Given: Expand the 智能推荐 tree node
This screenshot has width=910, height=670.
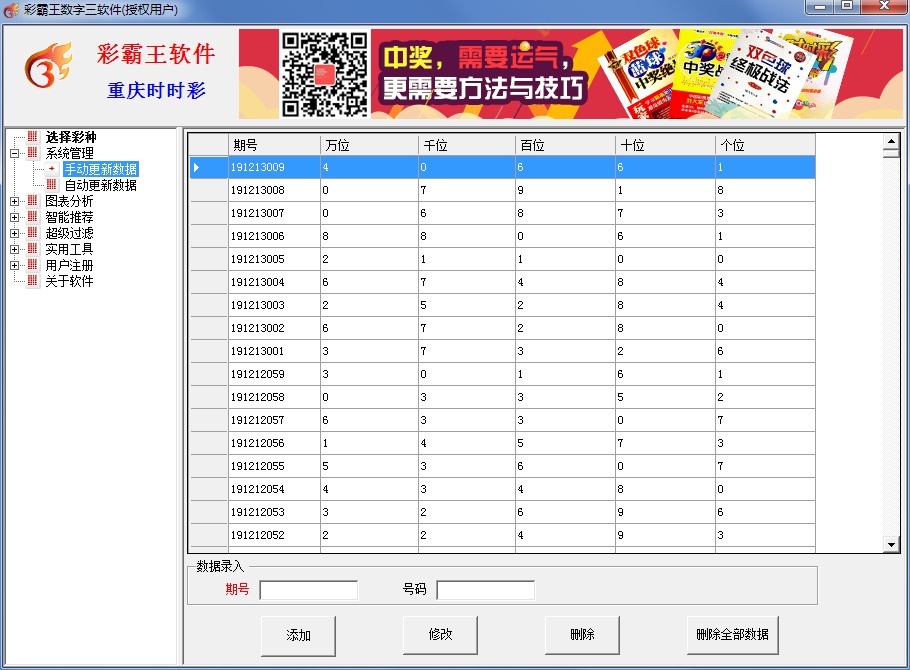Looking at the screenshot, I should [x=15, y=217].
